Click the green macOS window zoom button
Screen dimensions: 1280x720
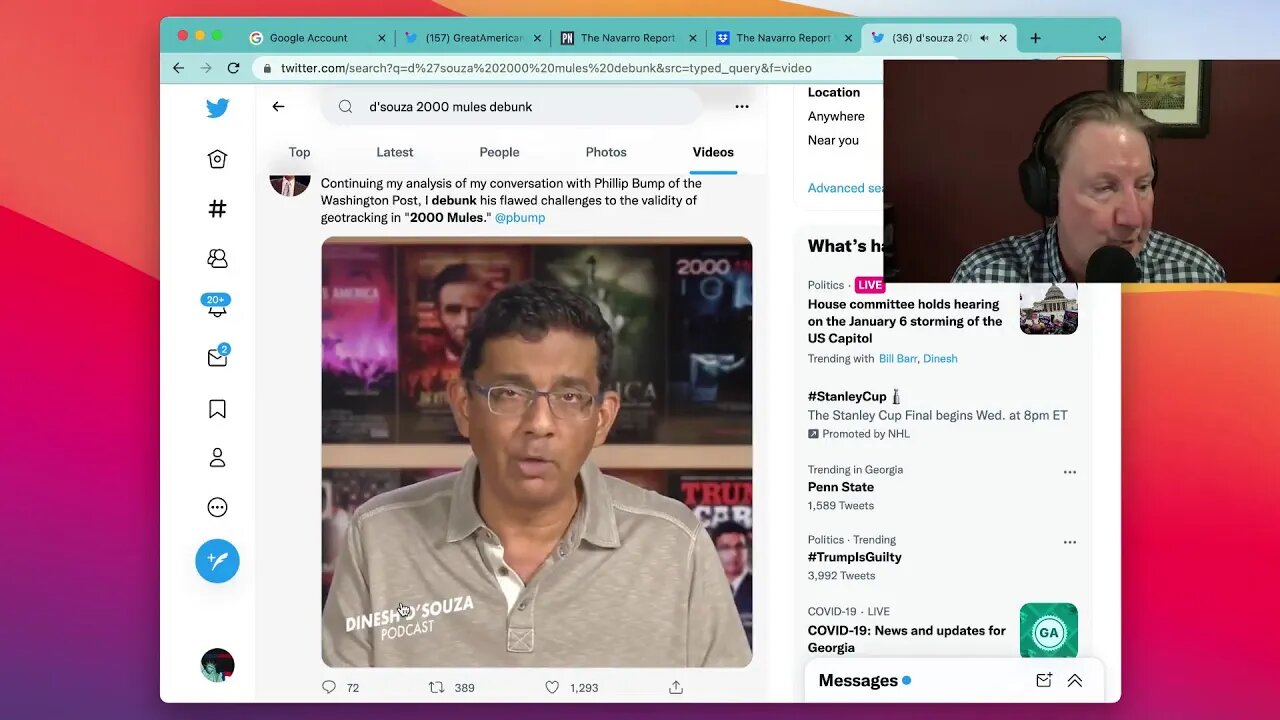click(x=217, y=35)
